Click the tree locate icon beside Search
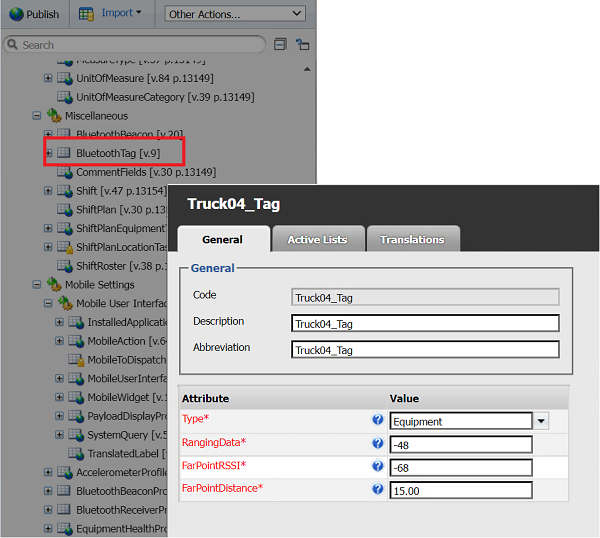Image resolution: width=600 pixels, height=538 pixels. point(302,44)
